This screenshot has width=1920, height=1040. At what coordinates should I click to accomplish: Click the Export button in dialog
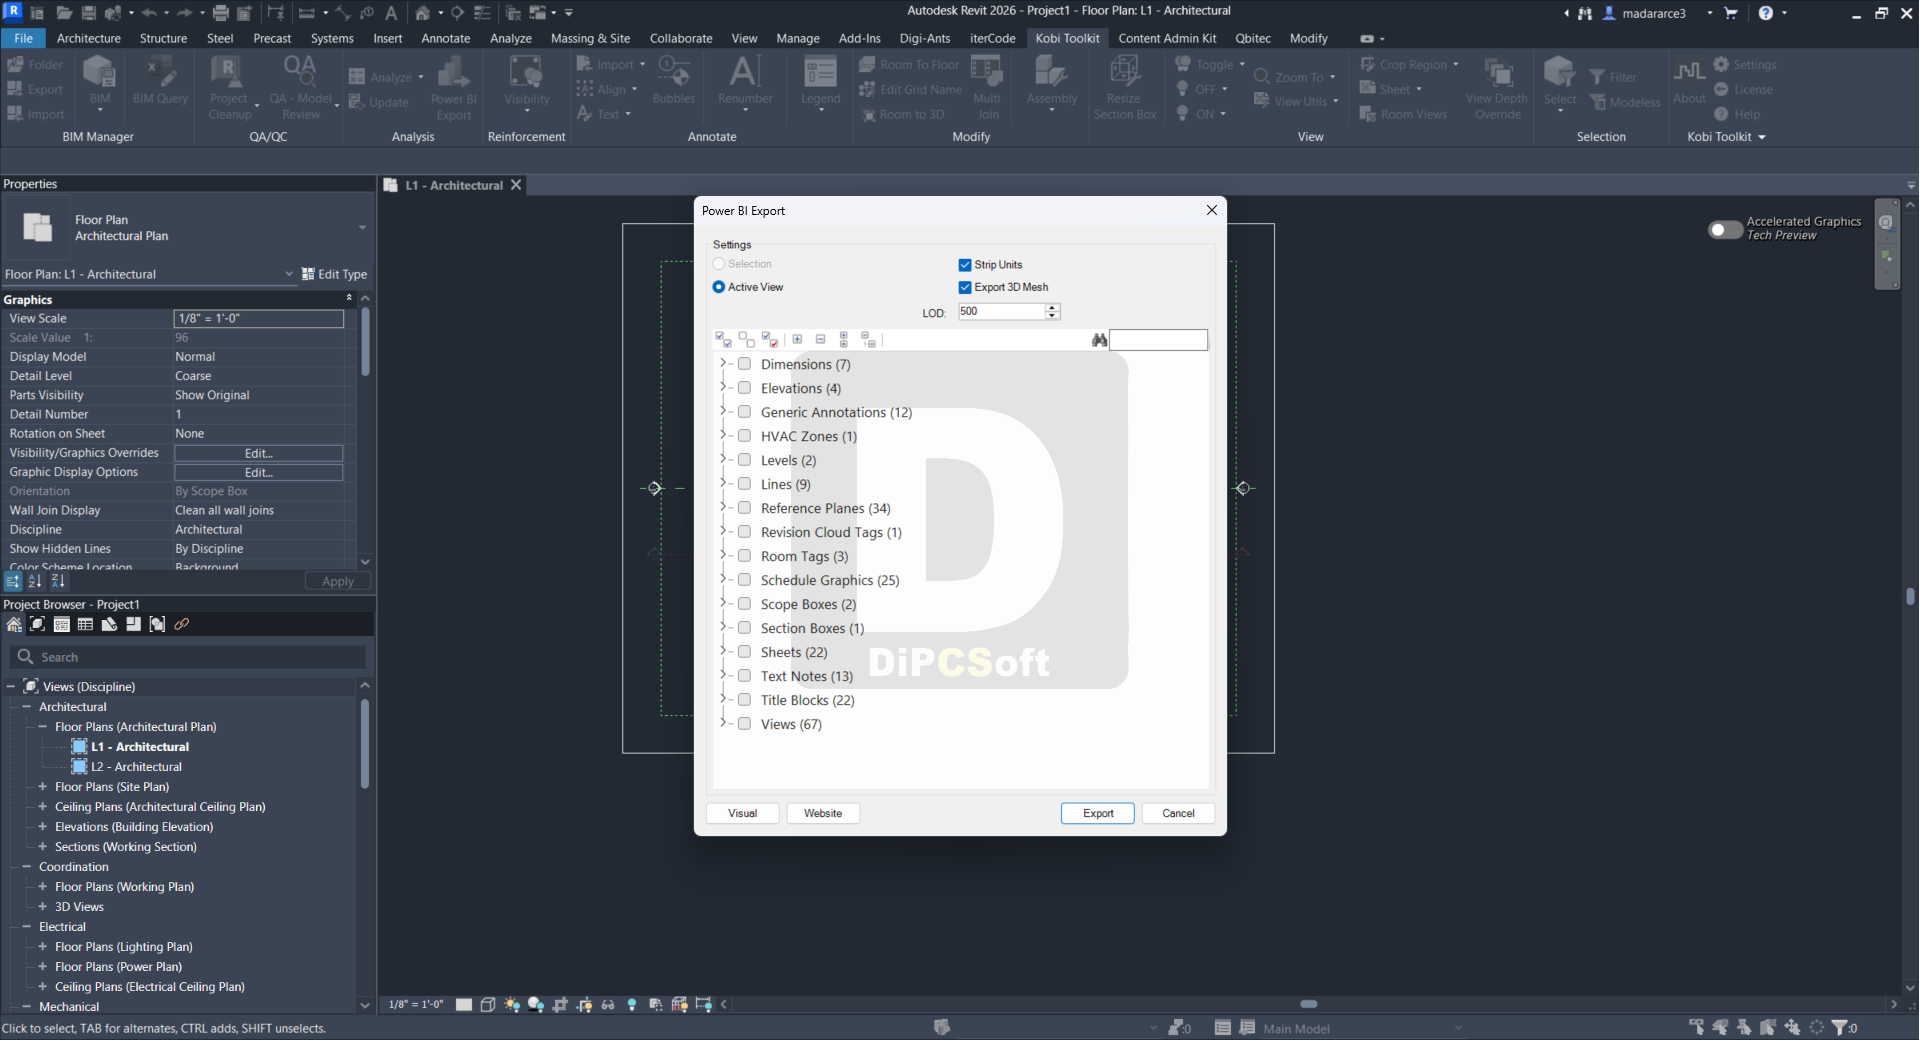(x=1097, y=813)
